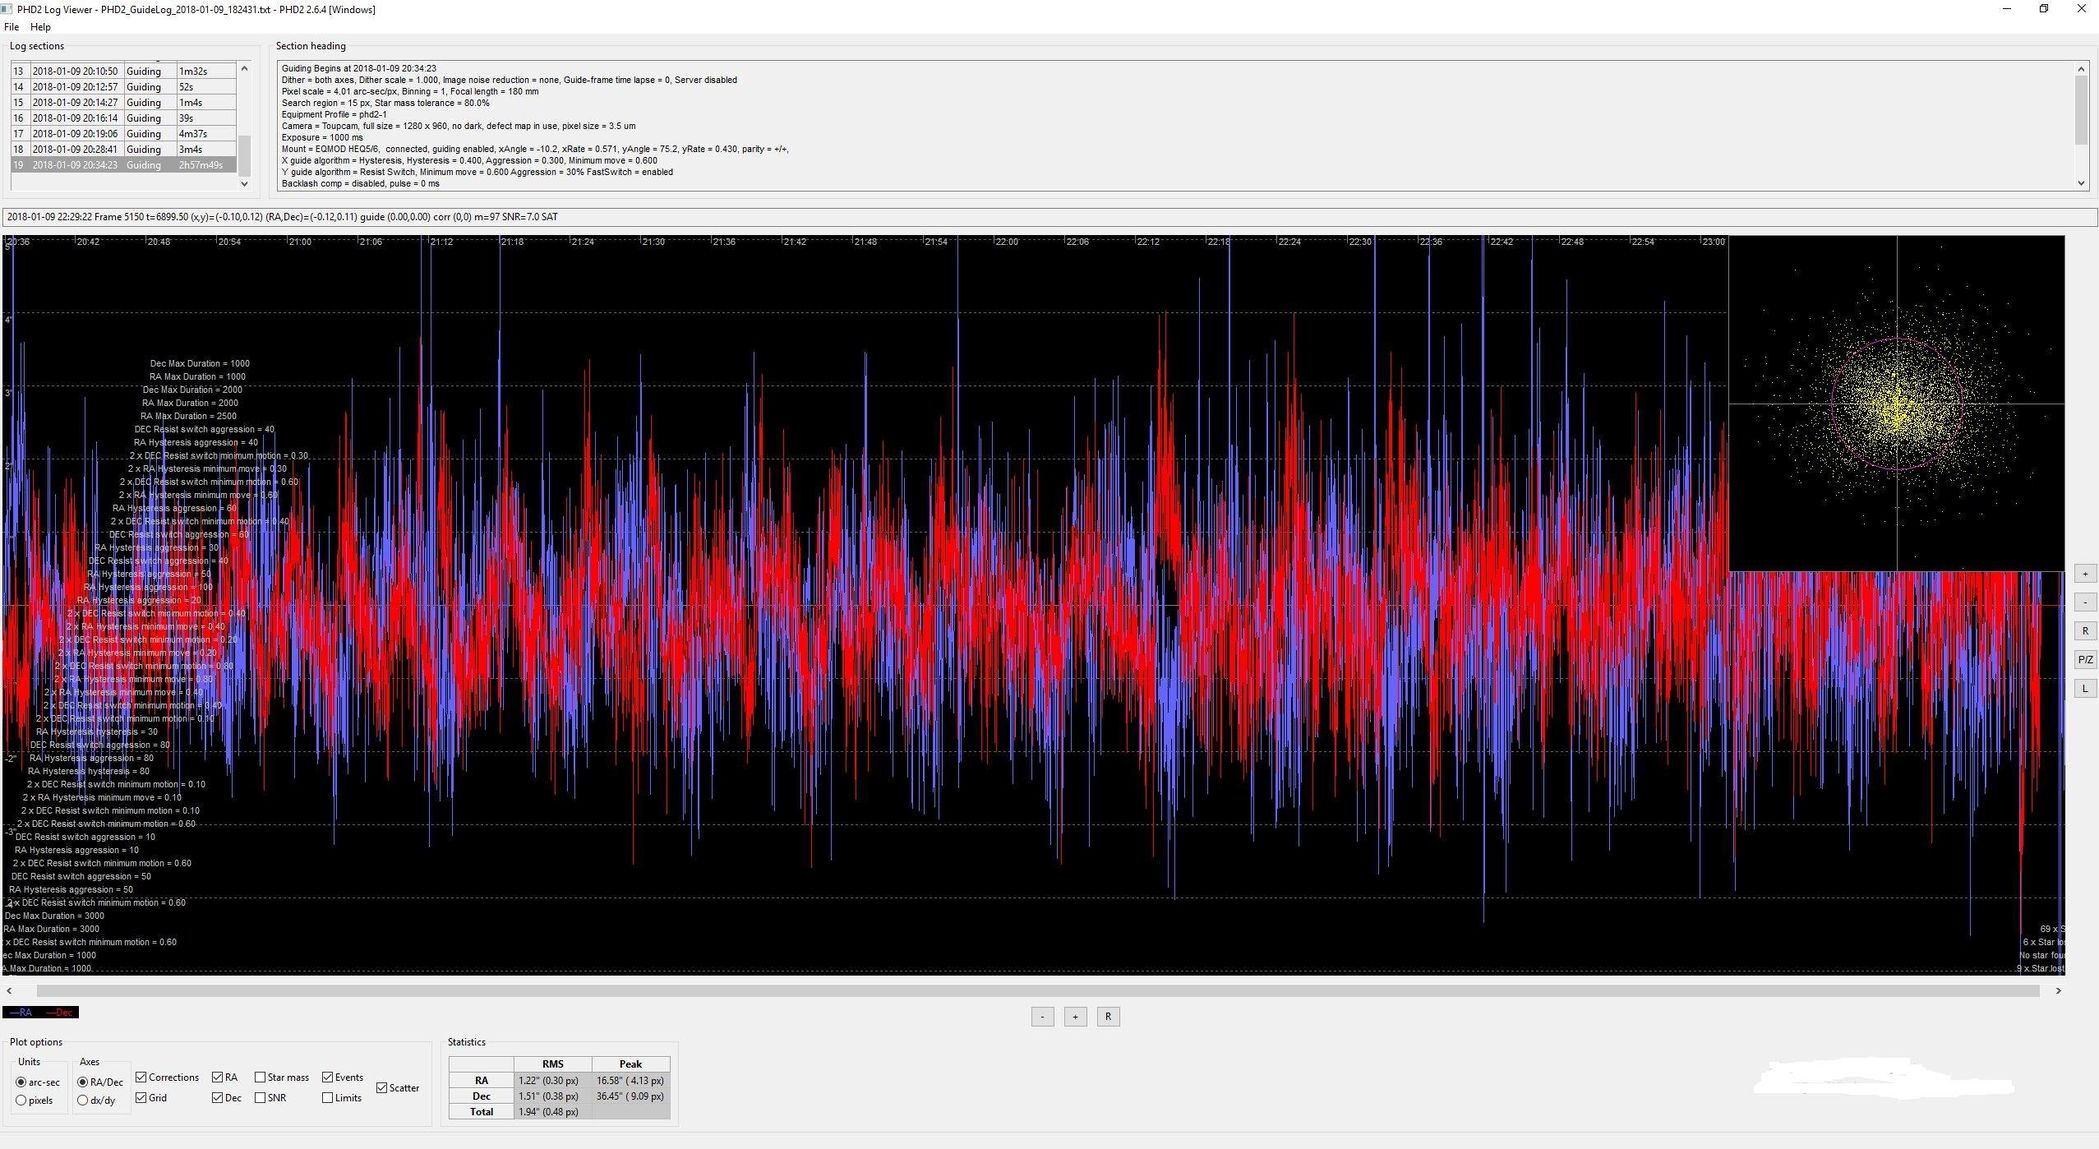Viewport: 2099px width, 1149px height.
Task: Click the L lock button beside graph
Action: click(2084, 689)
